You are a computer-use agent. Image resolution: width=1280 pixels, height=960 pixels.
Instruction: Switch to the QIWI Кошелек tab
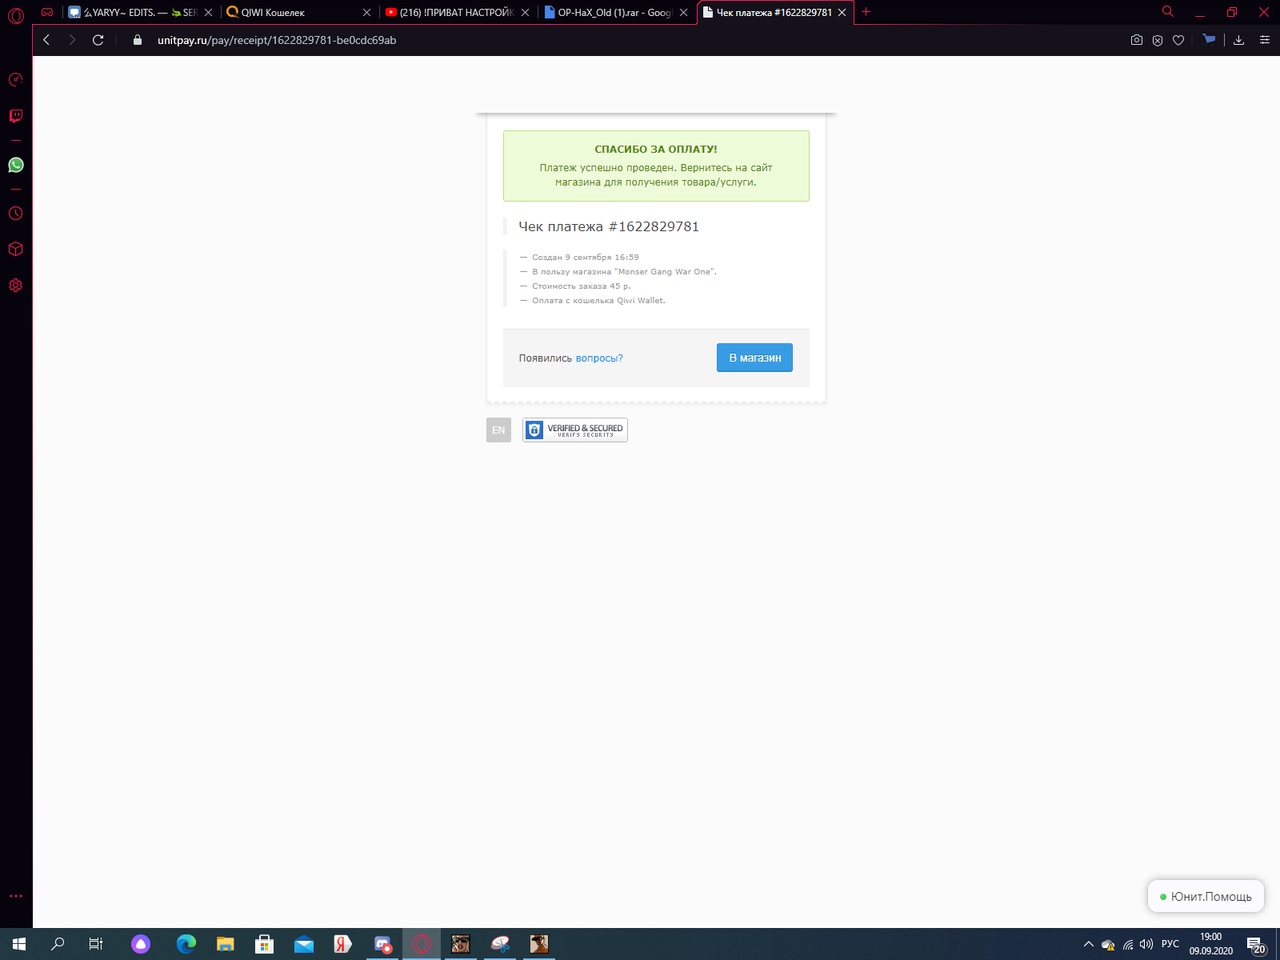coord(290,13)
